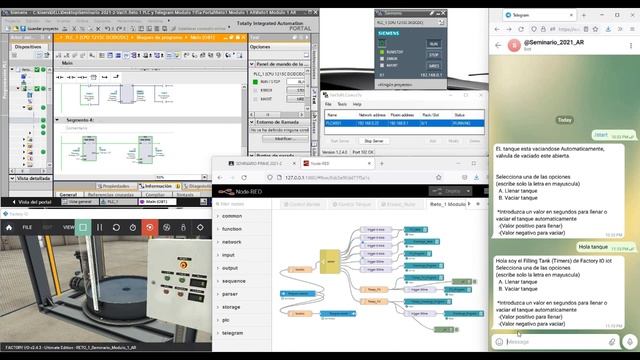
Task: Click the red failure injection icon in Factory IO
Action: click(150, 227)
